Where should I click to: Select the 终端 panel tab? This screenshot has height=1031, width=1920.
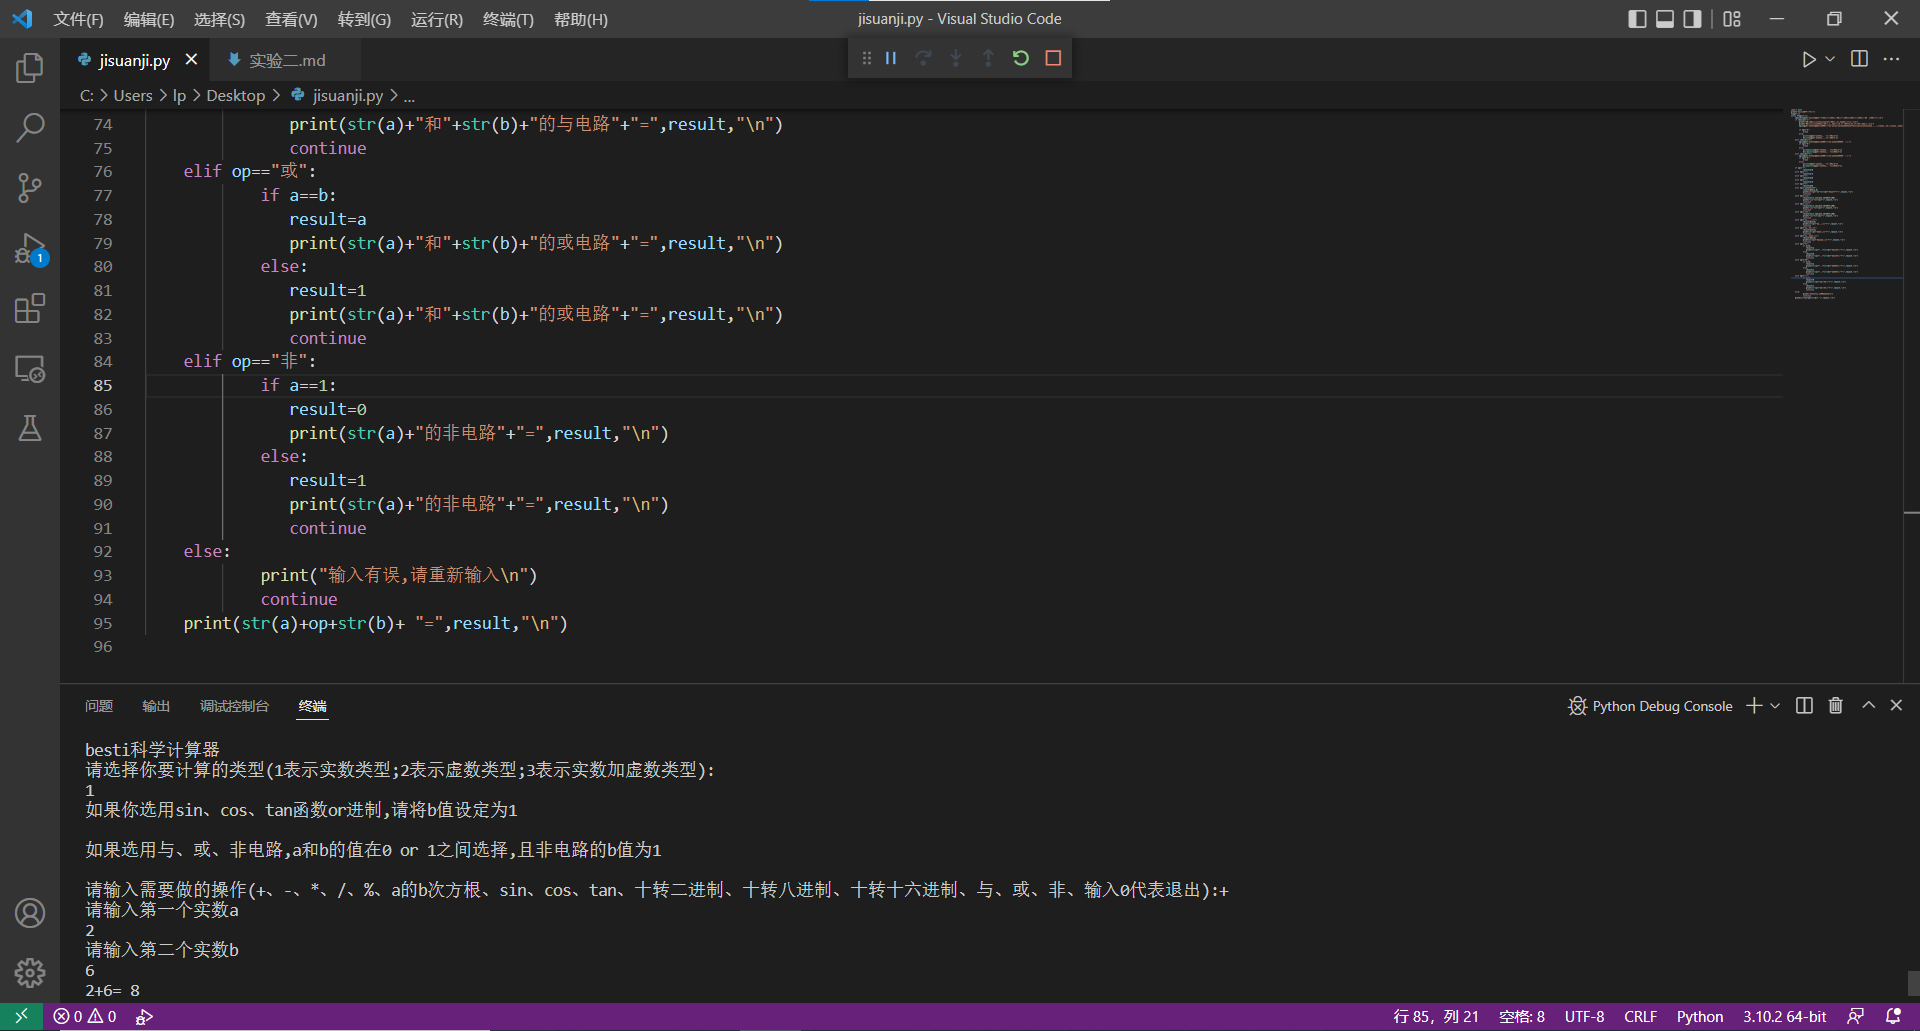coord(313,706)
